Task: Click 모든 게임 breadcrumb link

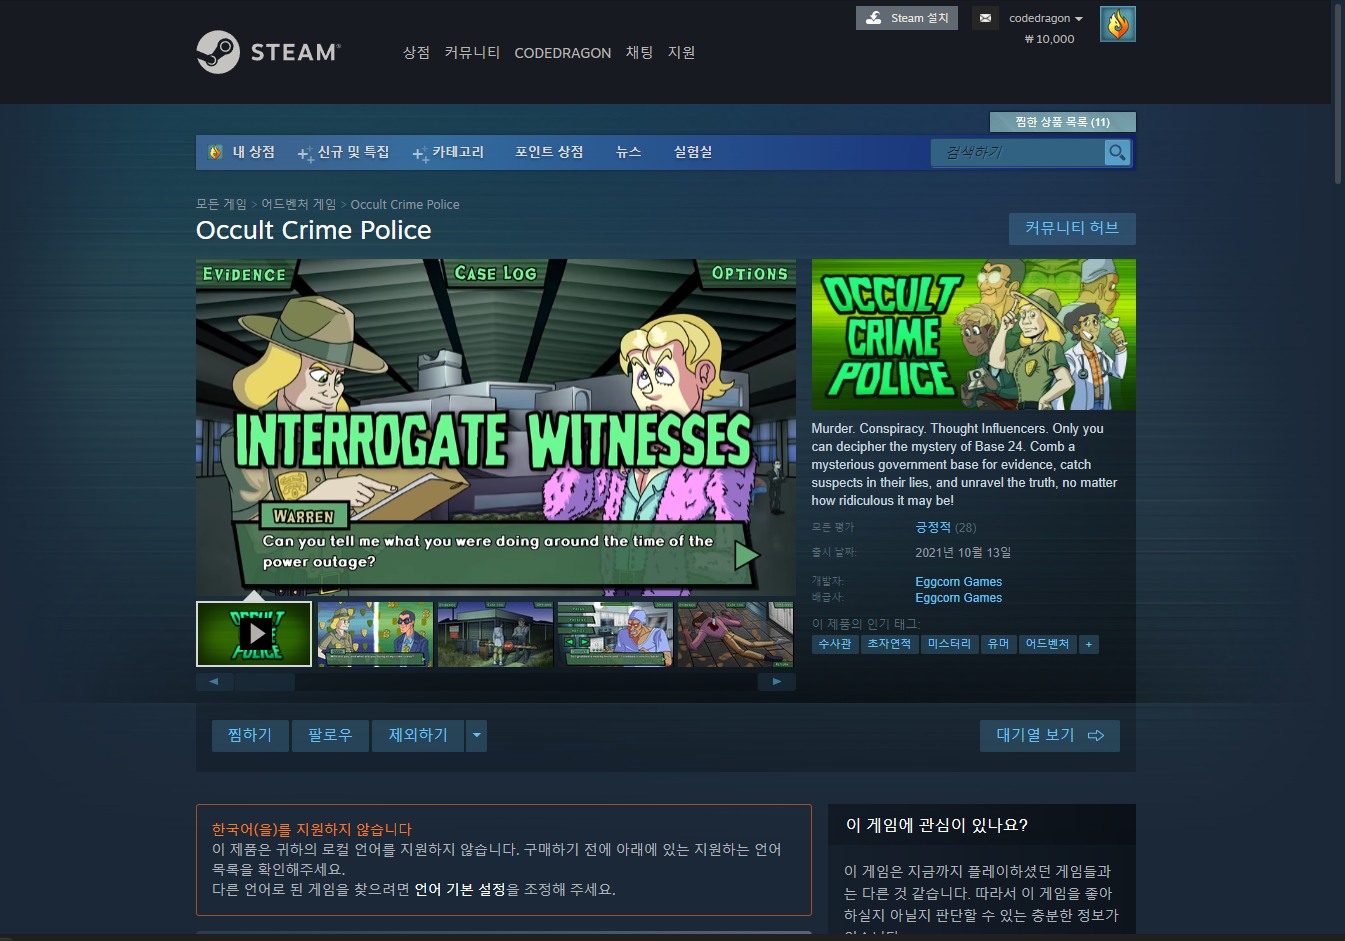Action: (221, 204)
